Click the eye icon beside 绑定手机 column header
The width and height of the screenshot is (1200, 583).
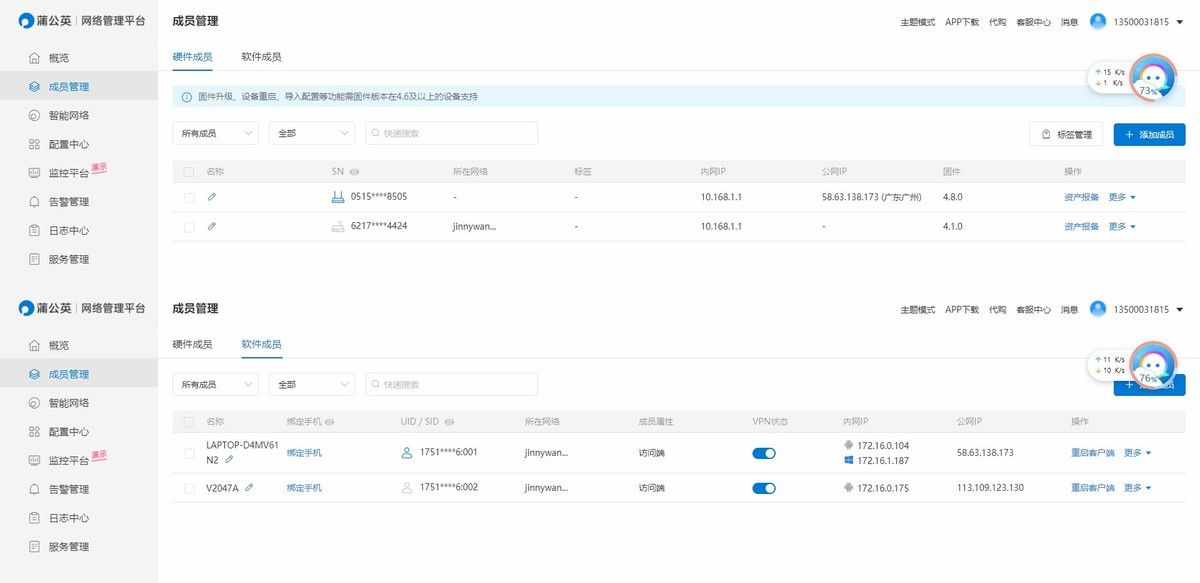(330, 422)
